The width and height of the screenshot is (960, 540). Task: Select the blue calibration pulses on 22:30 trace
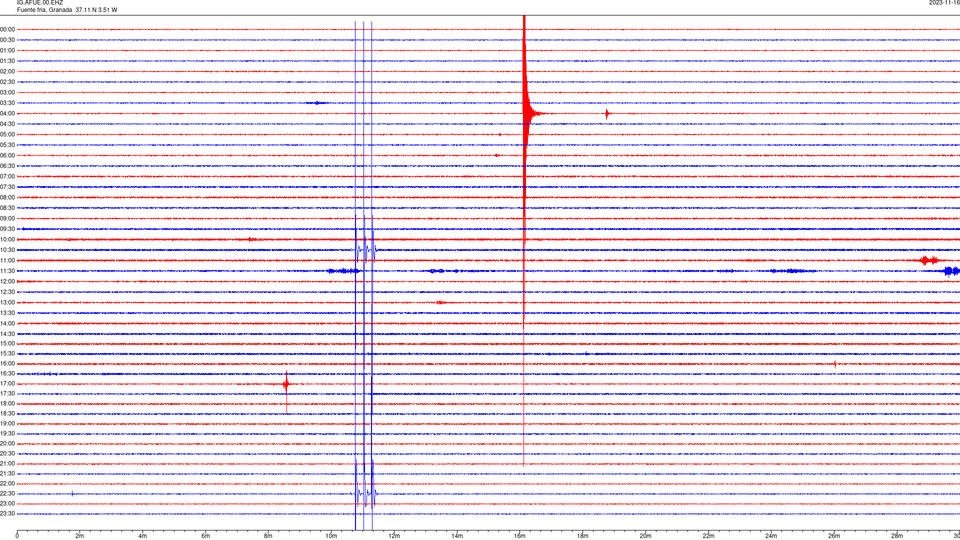coord(365,493)
